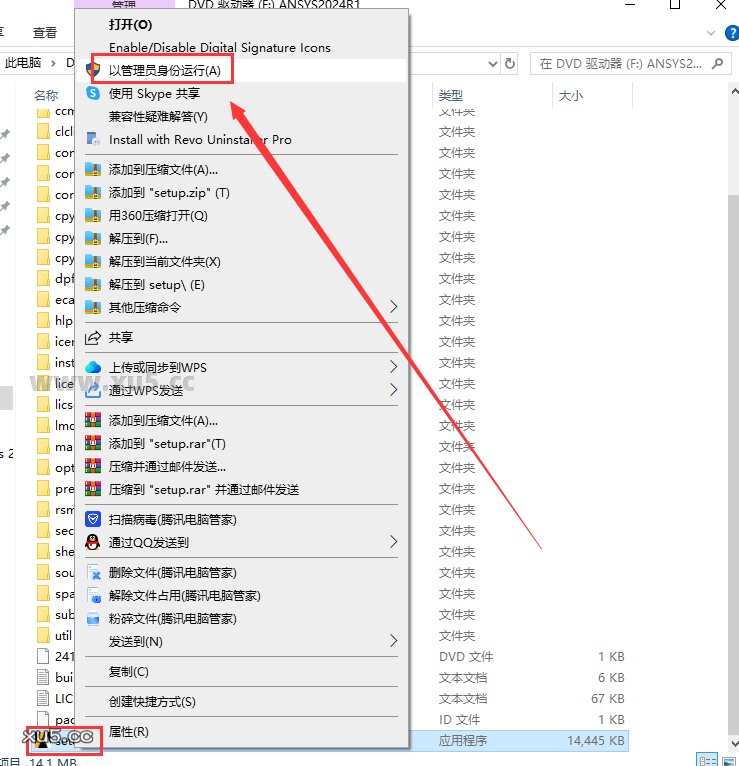739x766 pixels.
Task: Sort by the 类型 column header
Action: pos(451,95)
